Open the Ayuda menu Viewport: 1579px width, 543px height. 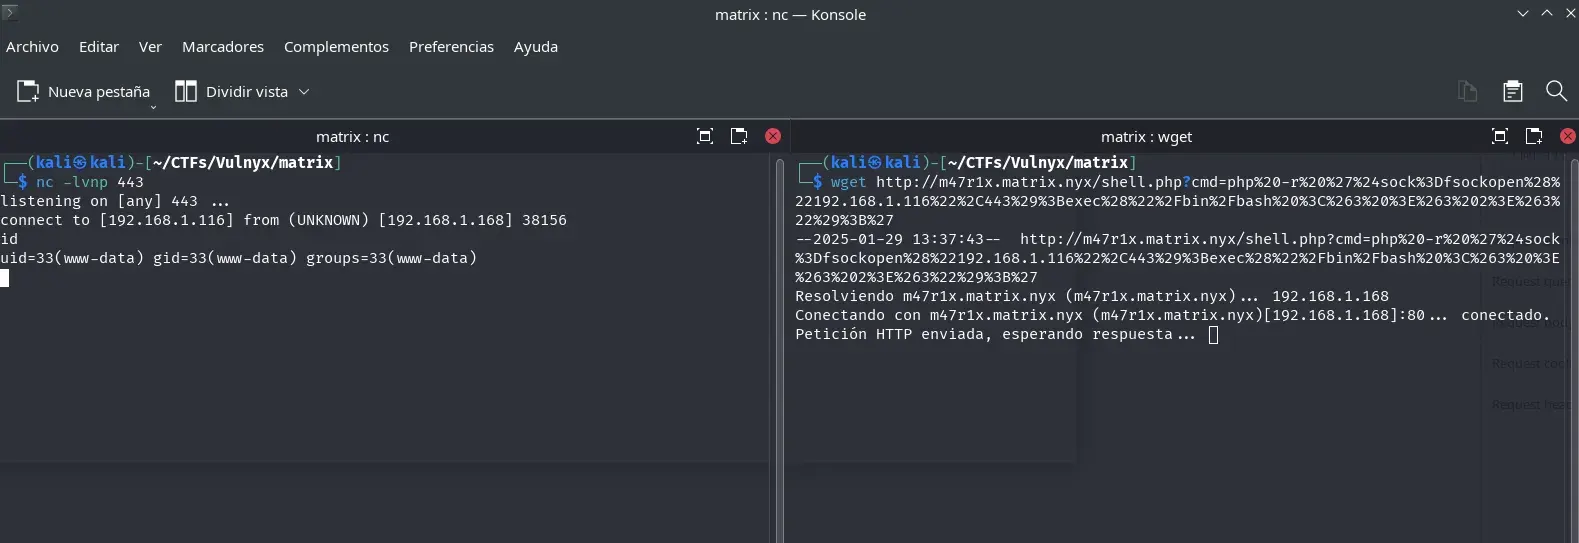tap(536, 47)
